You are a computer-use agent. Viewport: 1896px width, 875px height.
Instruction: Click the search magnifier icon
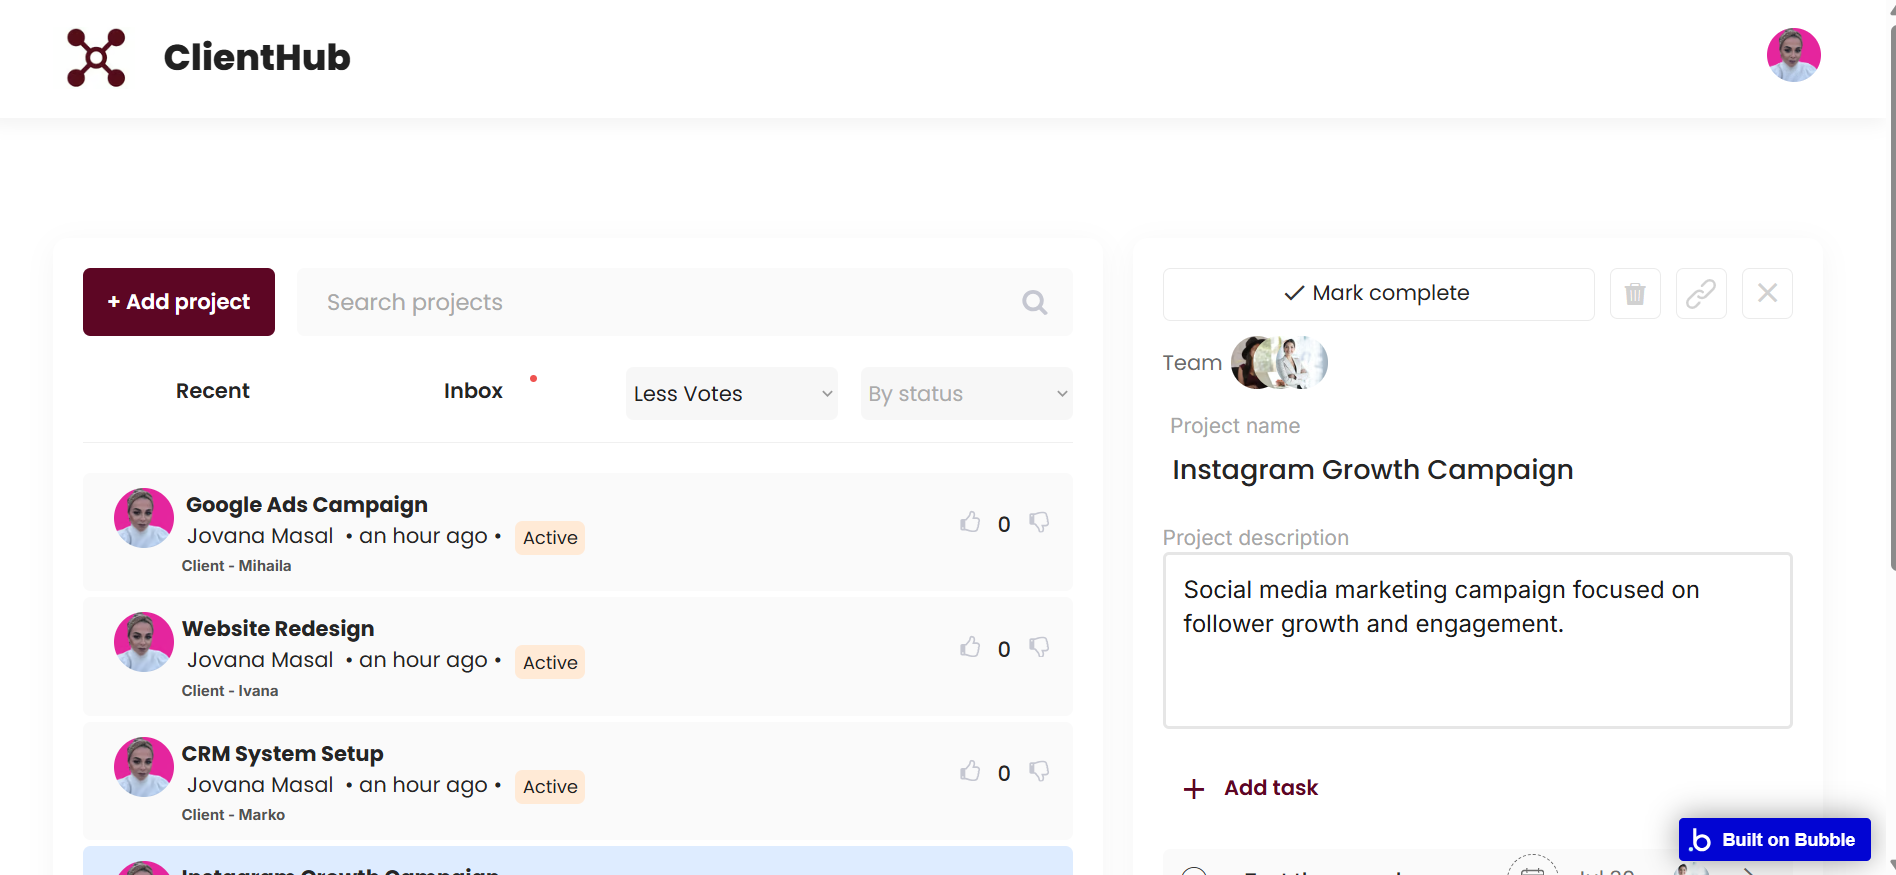tap(1034, 301)
